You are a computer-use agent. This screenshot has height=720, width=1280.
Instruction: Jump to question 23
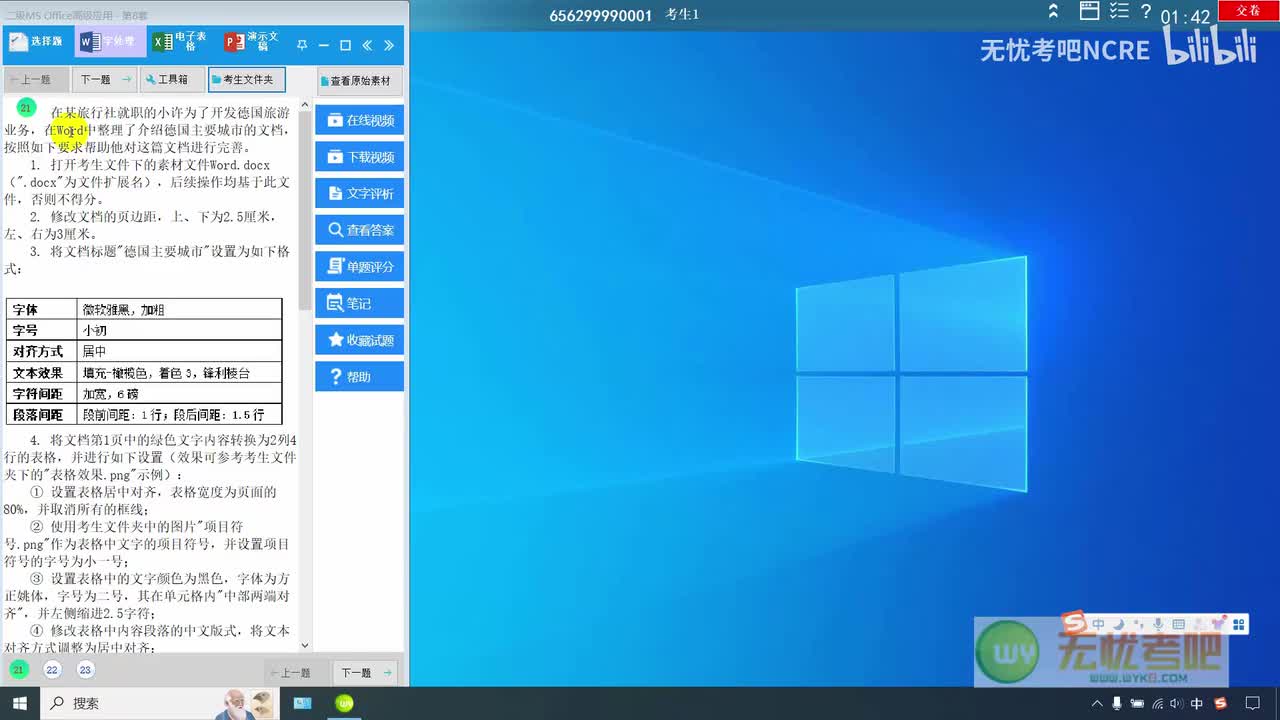(x=85, y=670)
